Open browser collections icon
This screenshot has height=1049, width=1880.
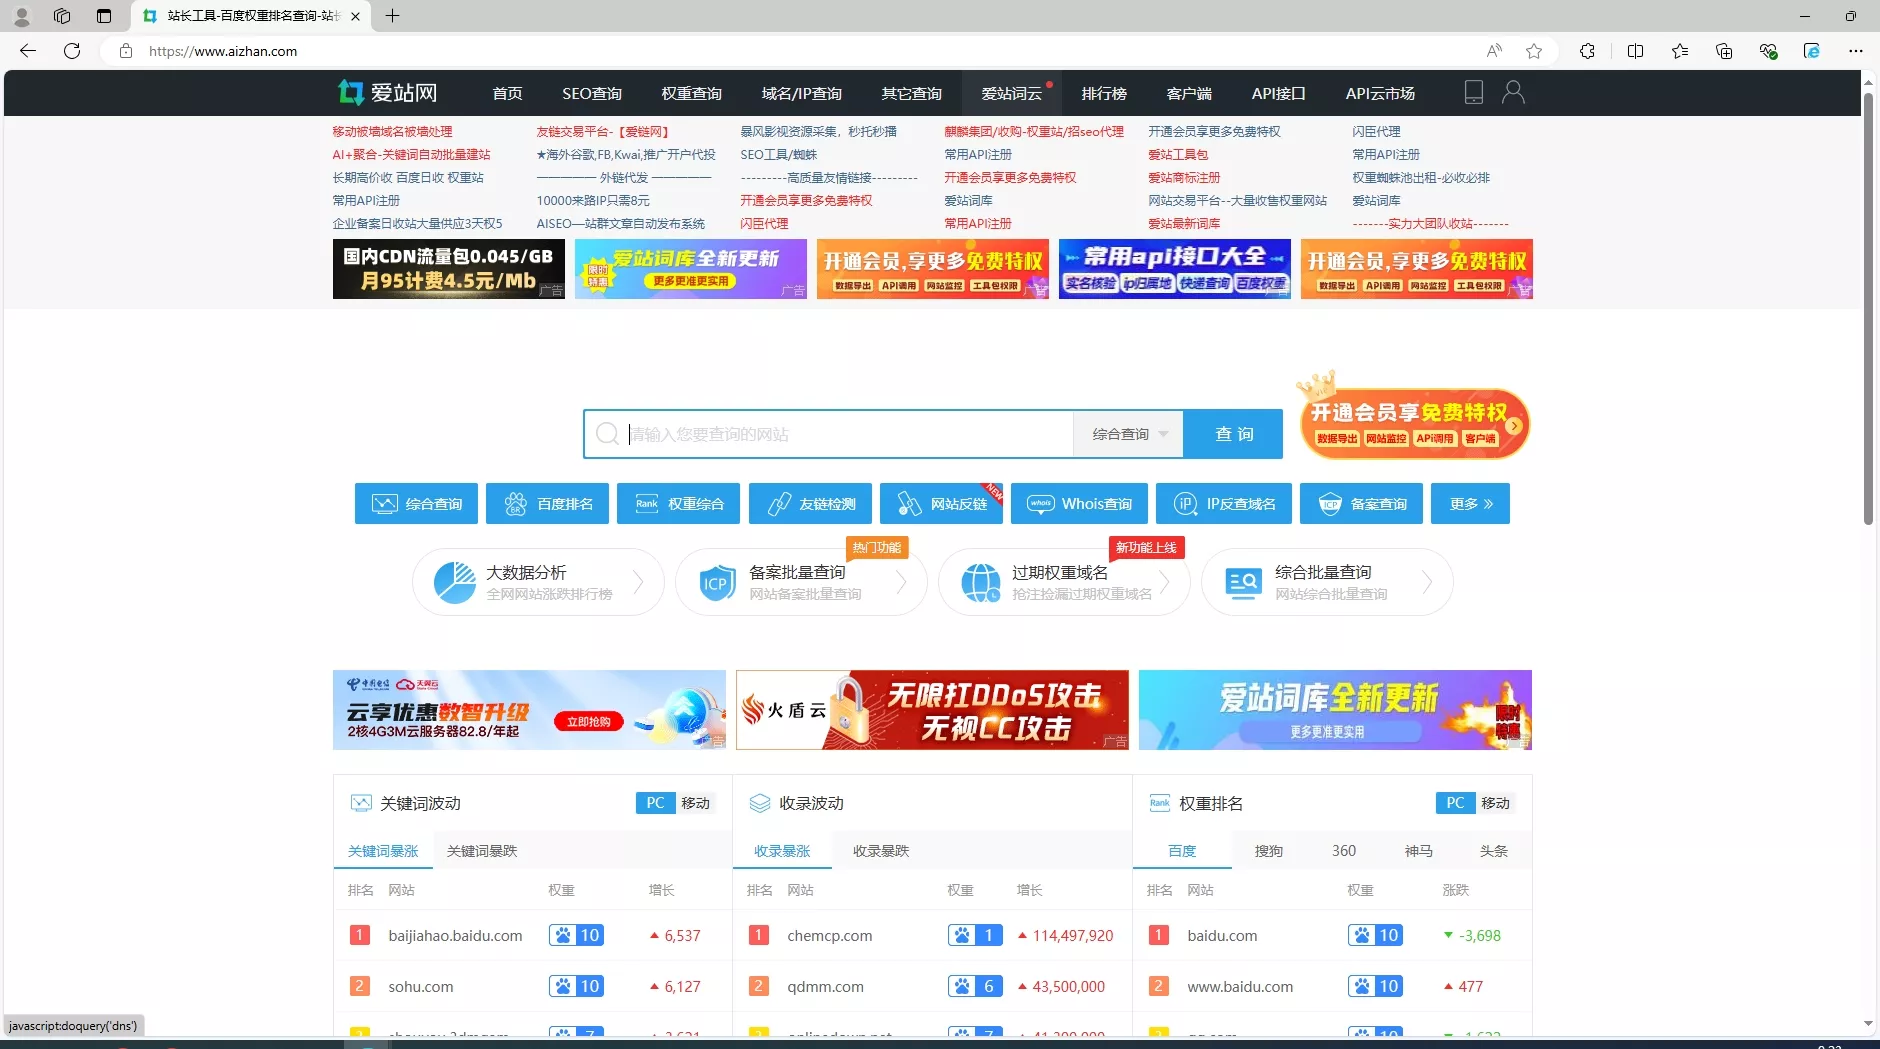(x=1723, y=51)
